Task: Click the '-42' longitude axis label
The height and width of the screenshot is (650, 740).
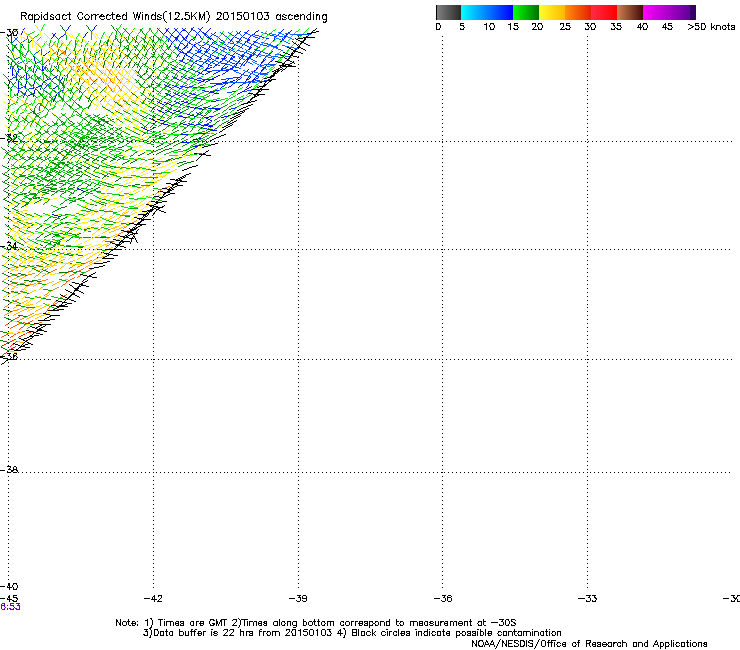Action: pos(153,599)
